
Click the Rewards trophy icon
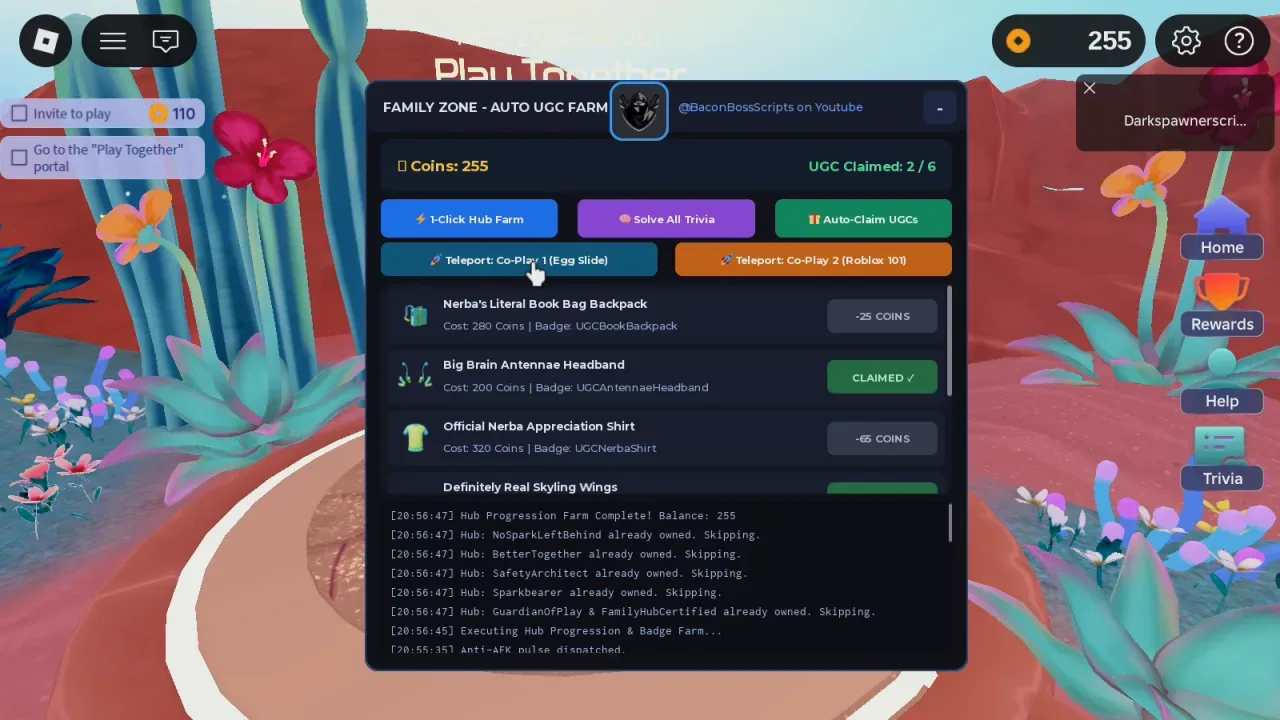[1222, 292]
